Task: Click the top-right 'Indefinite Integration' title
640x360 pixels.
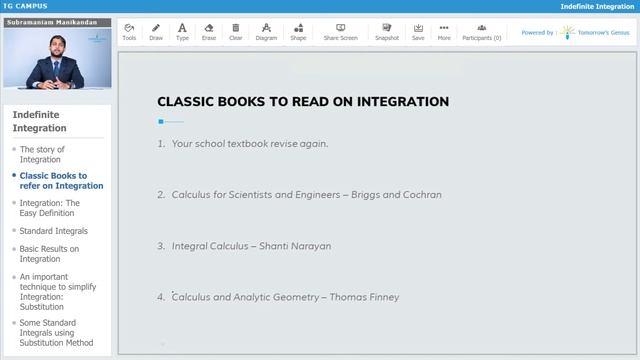Action: (x=597, y=7)
